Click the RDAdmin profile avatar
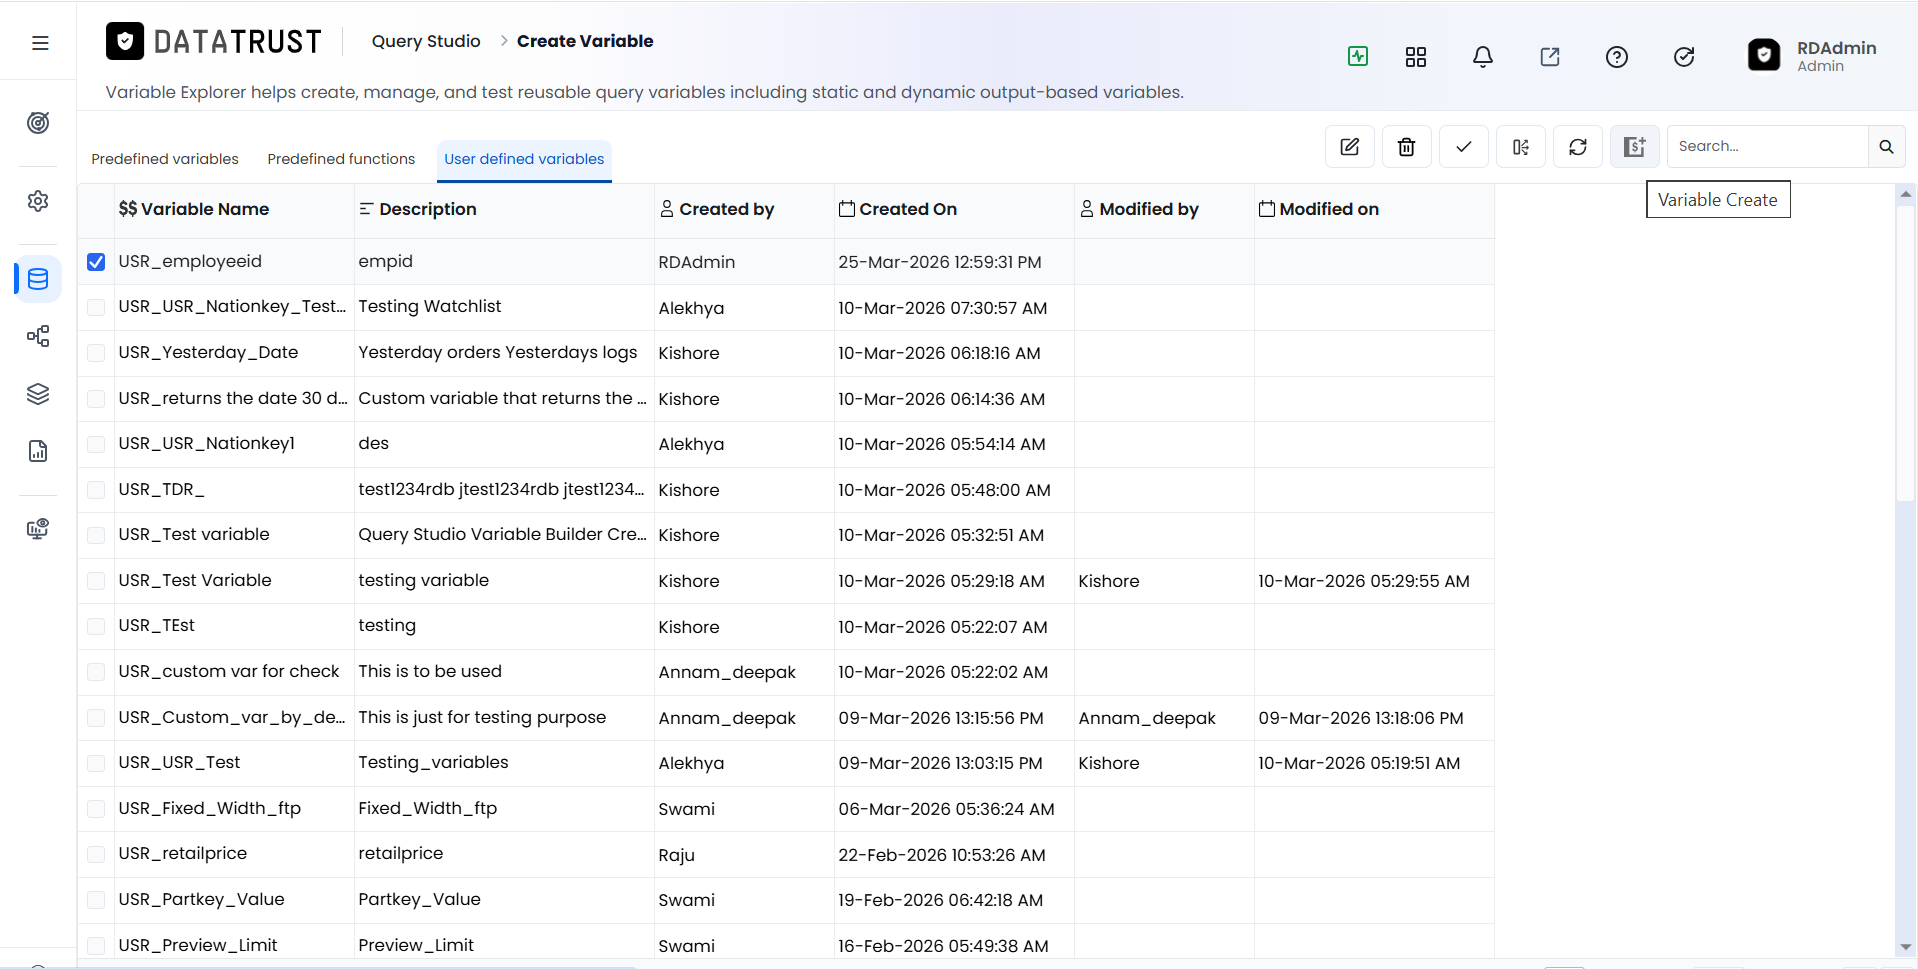Screen dimensions: 1918x969 (1764, 55)
